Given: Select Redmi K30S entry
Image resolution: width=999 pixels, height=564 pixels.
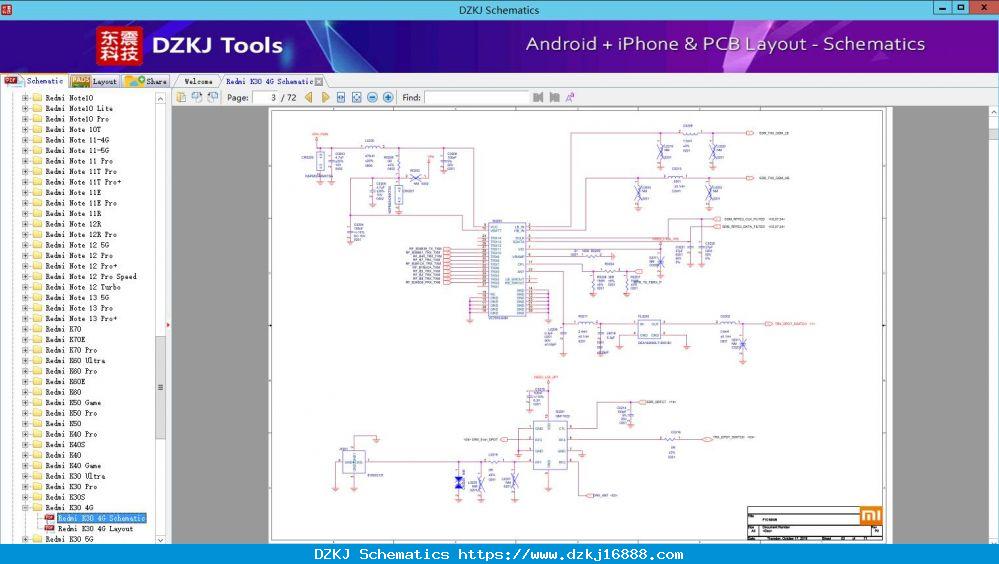Looking at the screenshot, I should (65, 497).
